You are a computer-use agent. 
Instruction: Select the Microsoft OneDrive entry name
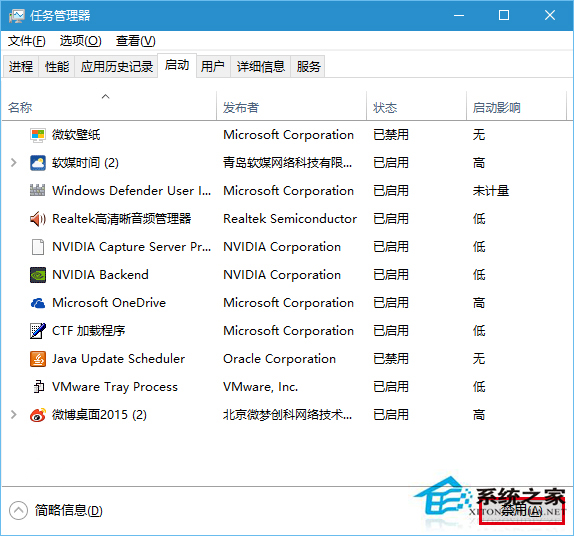pyautogui.click(x=109, y=303)
